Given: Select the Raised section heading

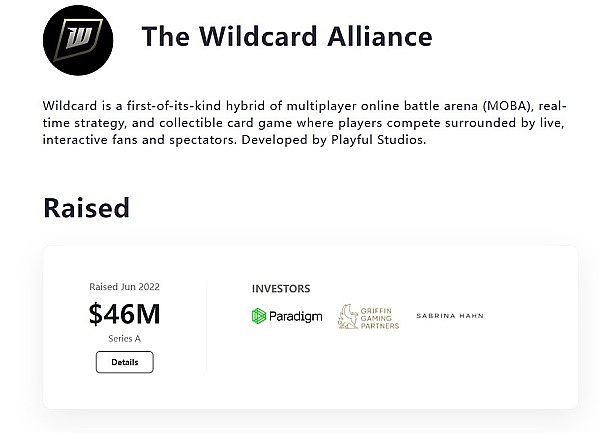Looking at the screenshot, I should pyautogui.click(x=86, y=207).
